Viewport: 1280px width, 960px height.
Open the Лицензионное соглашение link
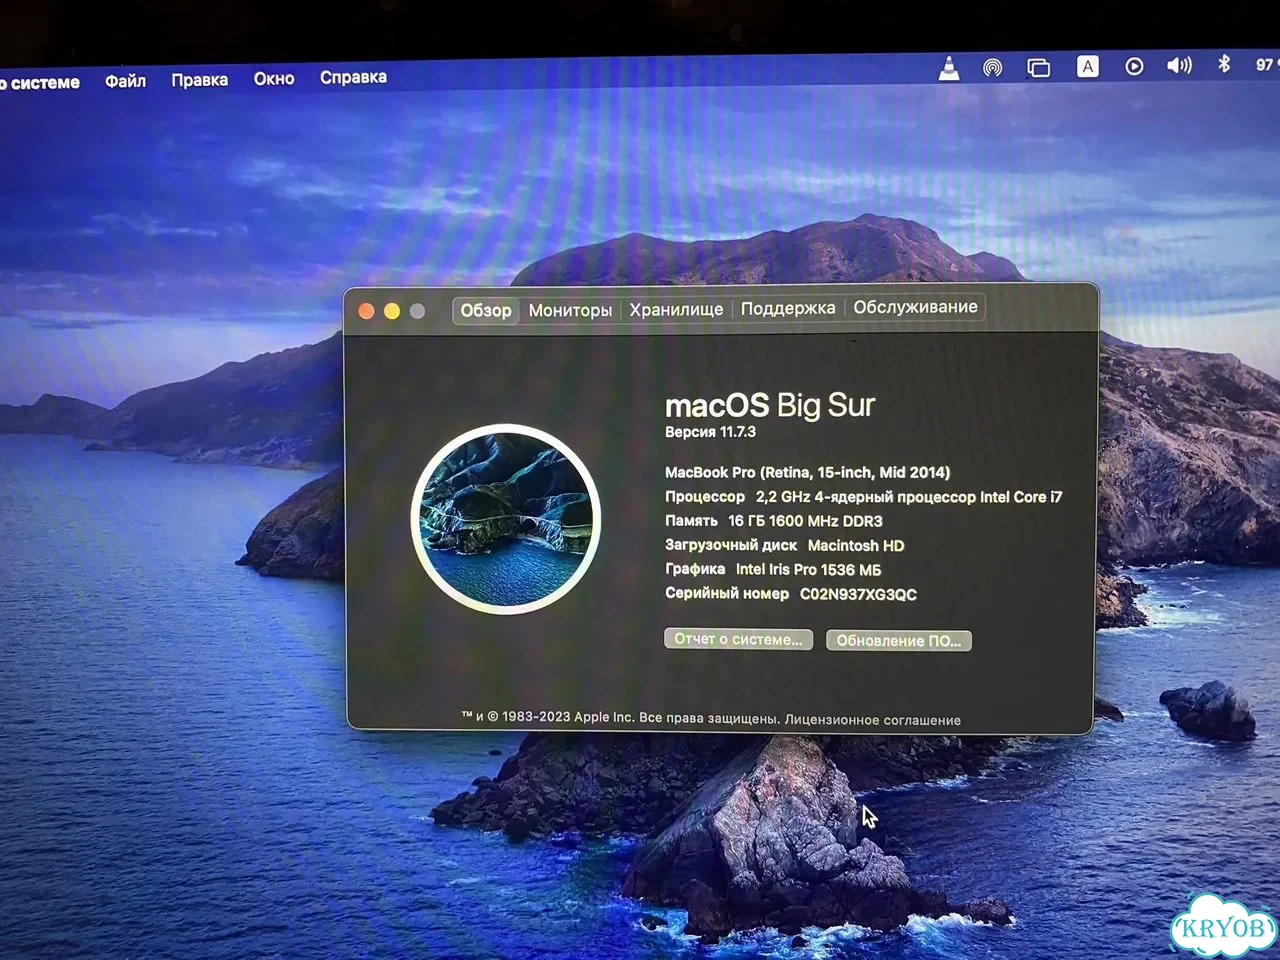(873, 720)
